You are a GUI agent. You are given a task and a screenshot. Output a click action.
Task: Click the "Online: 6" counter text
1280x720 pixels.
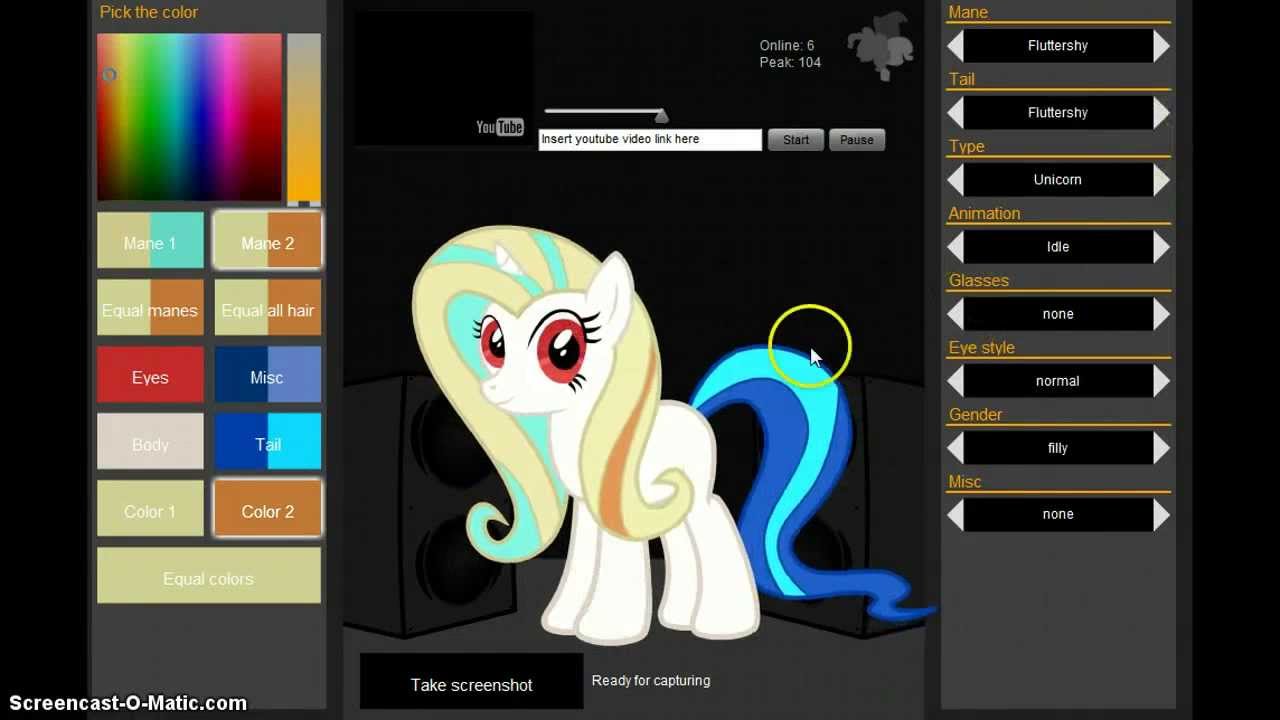(x=787, y=45)
